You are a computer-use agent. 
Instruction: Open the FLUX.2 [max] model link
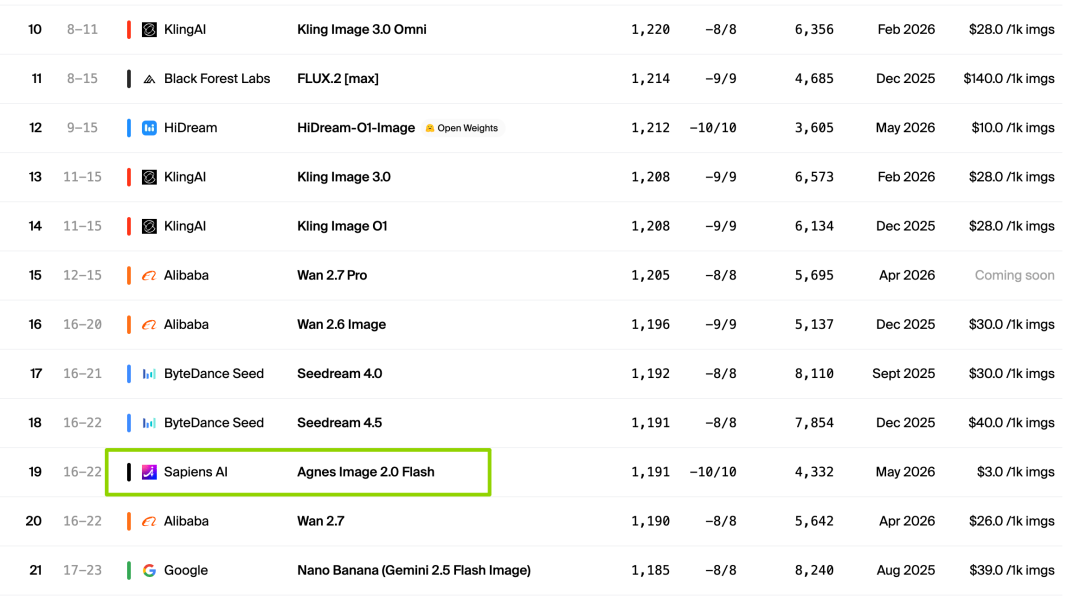pos(338,79)
